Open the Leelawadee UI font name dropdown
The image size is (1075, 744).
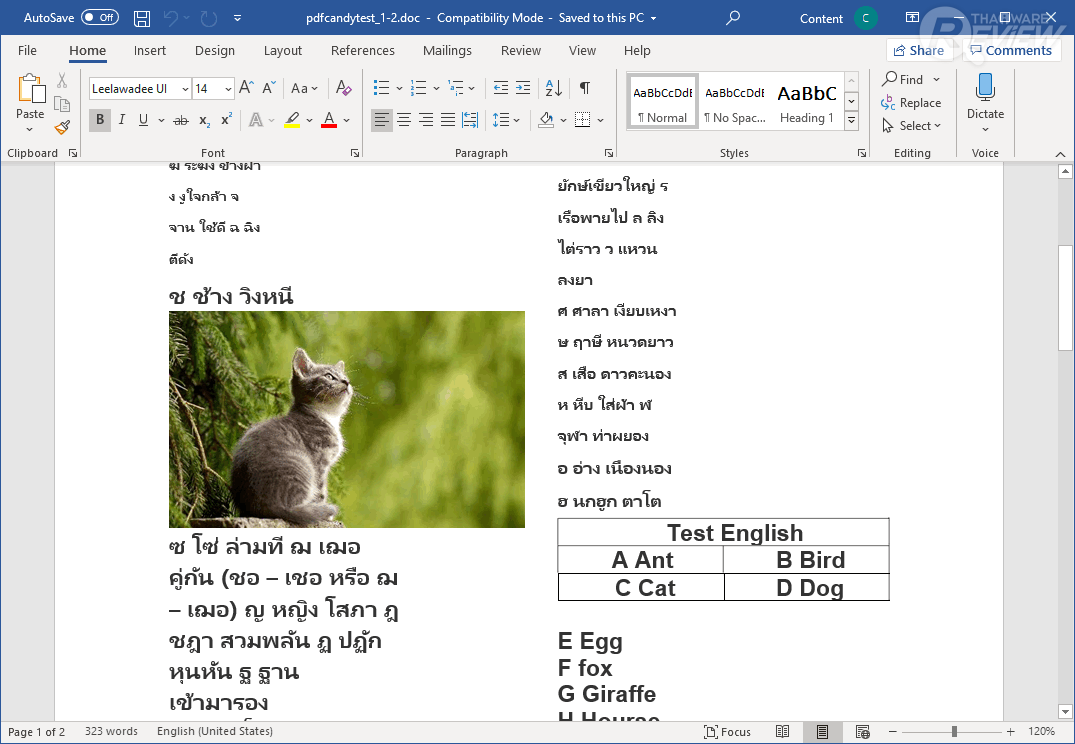[x=185, y=89]
